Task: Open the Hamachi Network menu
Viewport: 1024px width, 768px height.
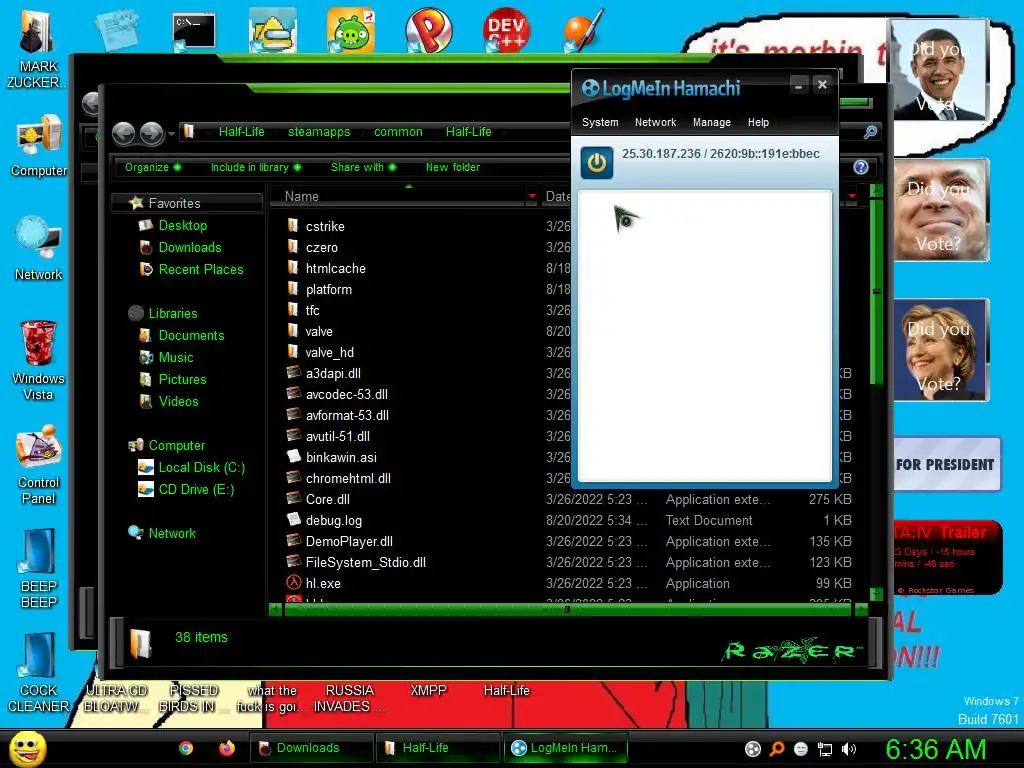Action: coord(655,122)
